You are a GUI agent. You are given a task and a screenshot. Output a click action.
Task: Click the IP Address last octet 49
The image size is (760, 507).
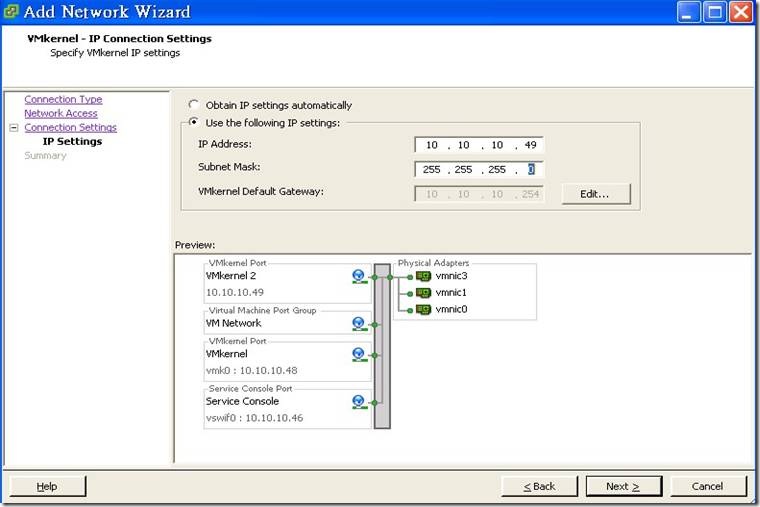[x=530, y=145]
